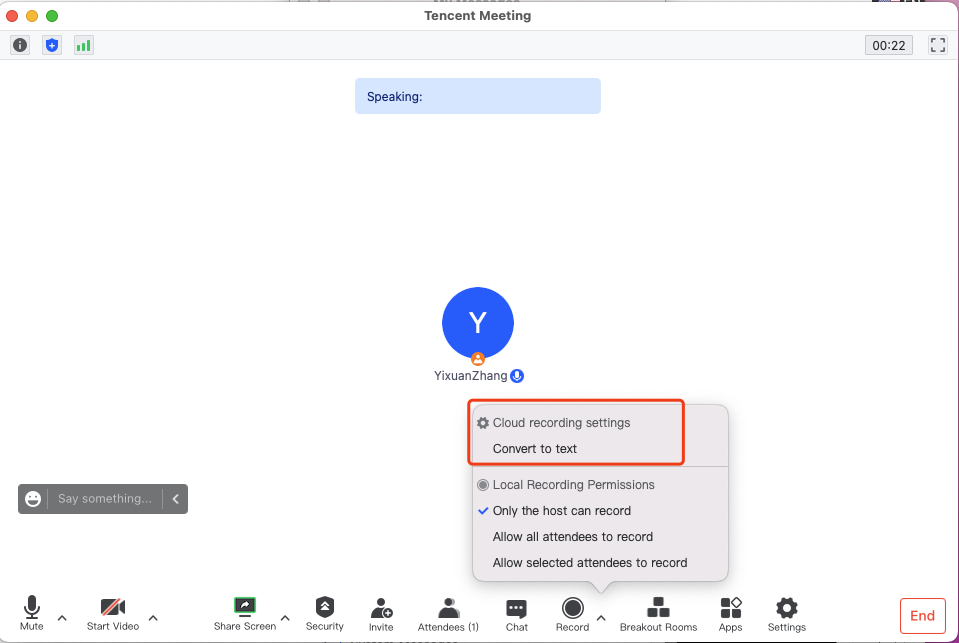Open Breakout Rooms
959x643 pixels.
pos(658,614)
